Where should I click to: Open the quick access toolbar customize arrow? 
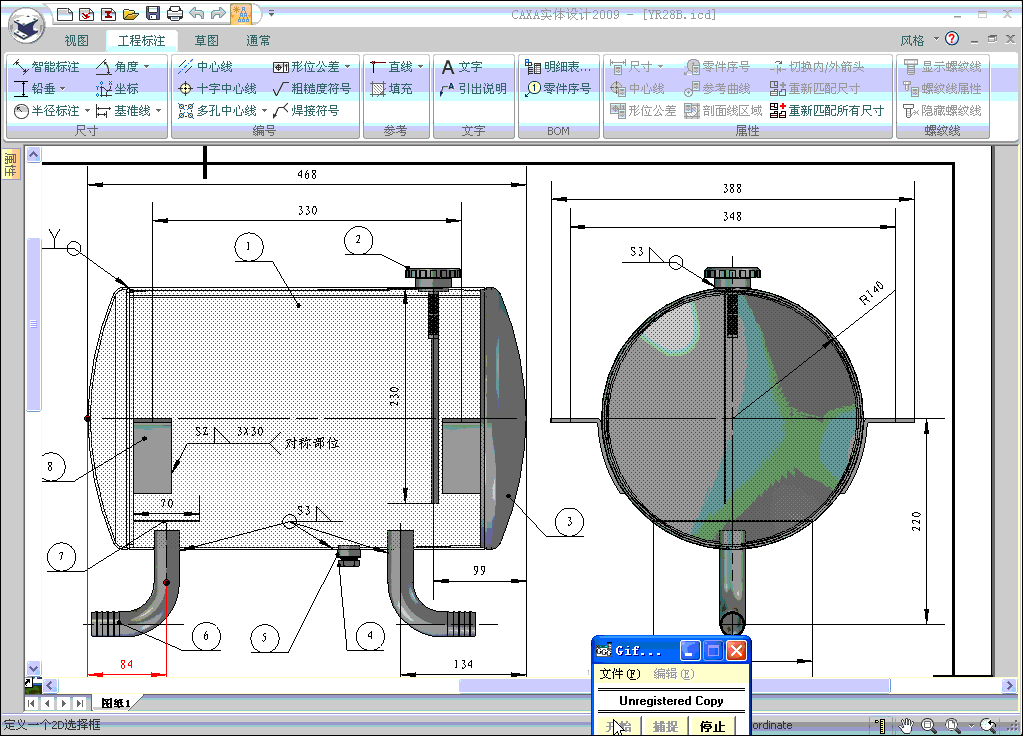(271, 12)
